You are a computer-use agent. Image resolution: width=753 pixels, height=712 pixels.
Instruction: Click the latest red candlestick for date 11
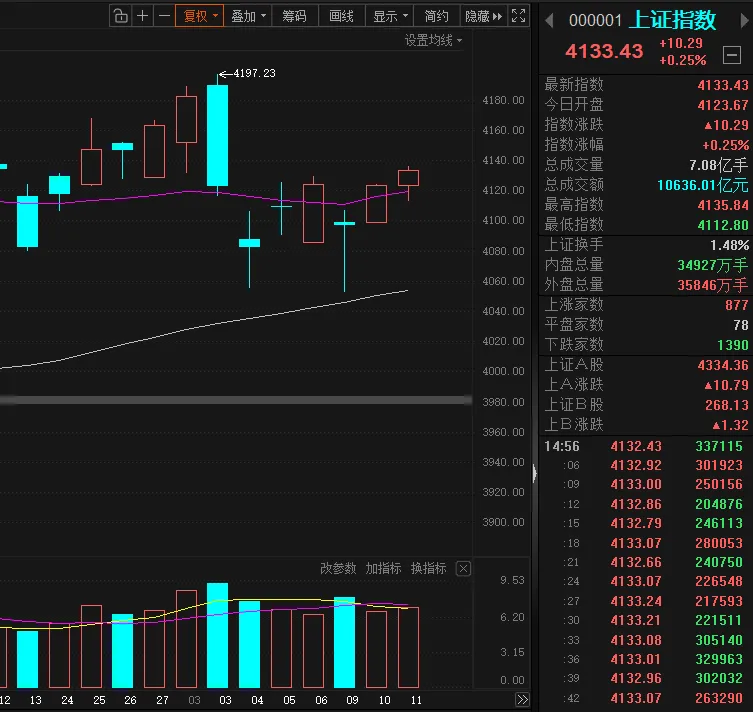408,178
